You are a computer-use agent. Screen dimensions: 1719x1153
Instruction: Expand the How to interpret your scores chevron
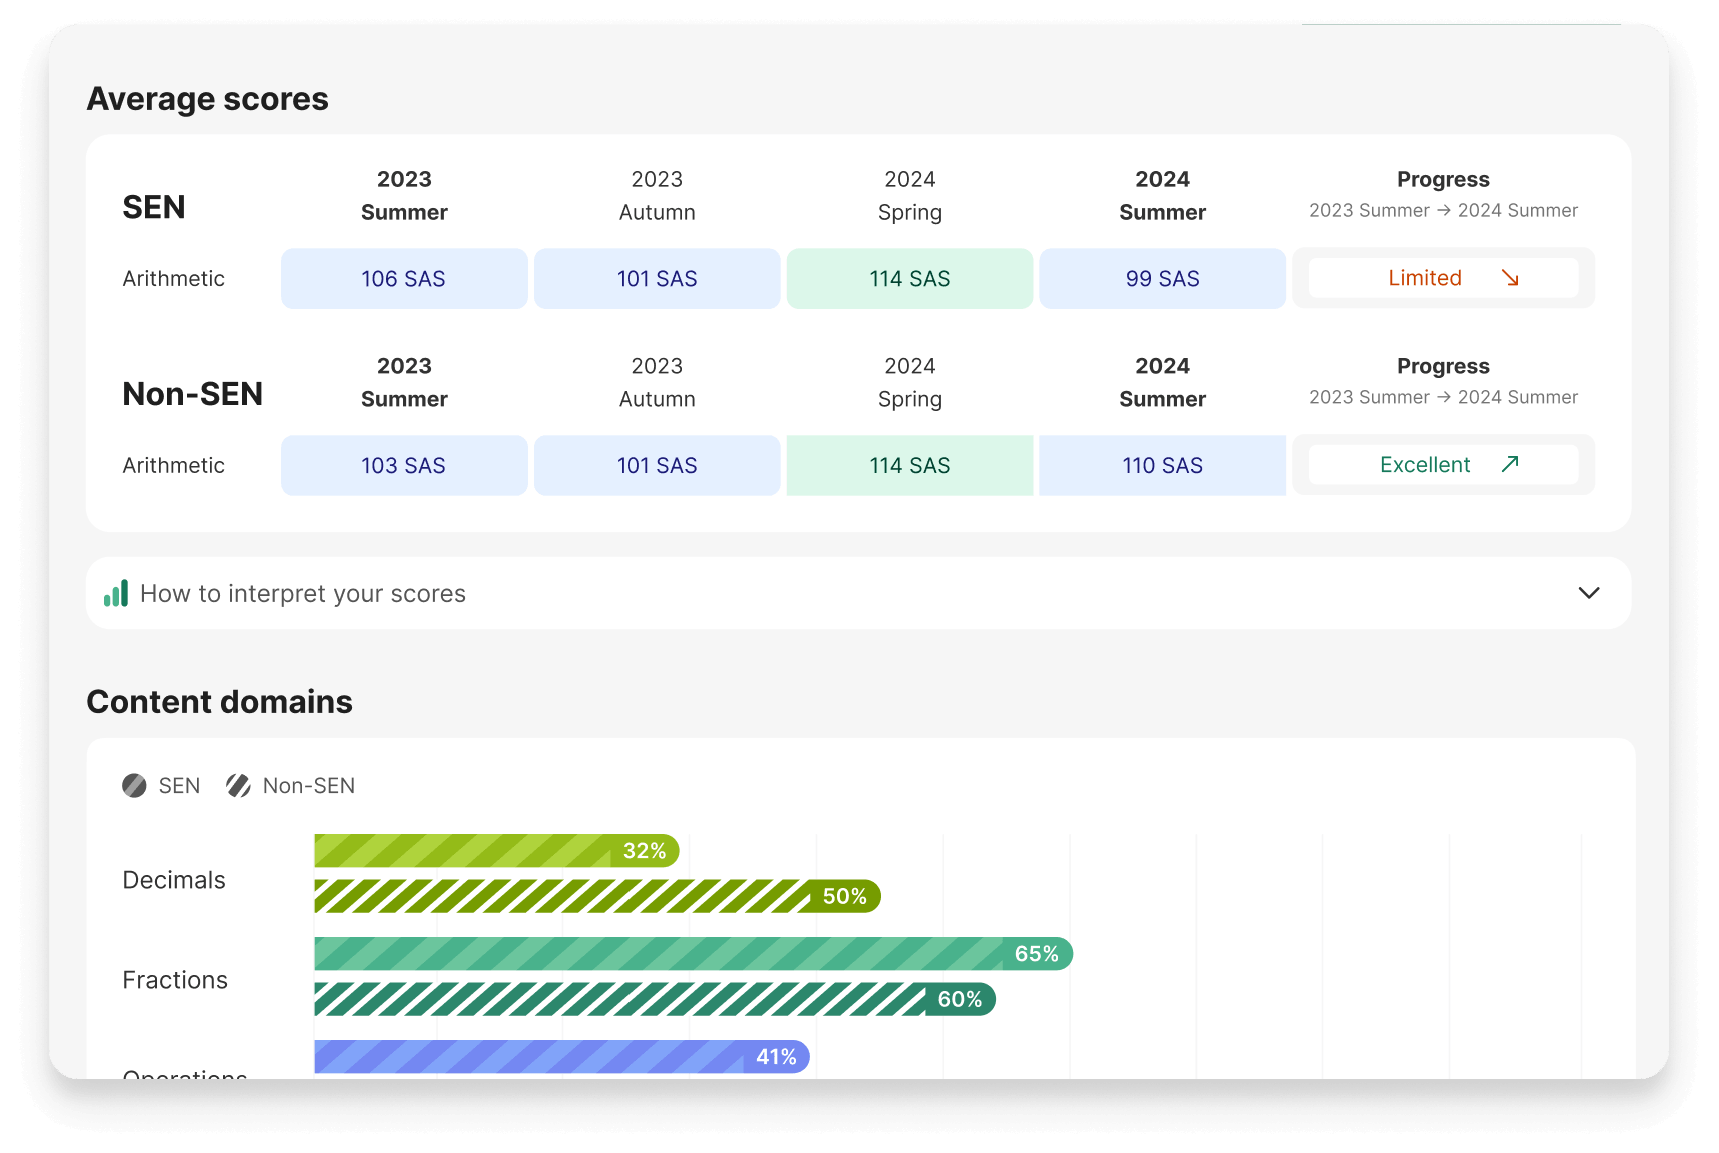[1588, 593]
